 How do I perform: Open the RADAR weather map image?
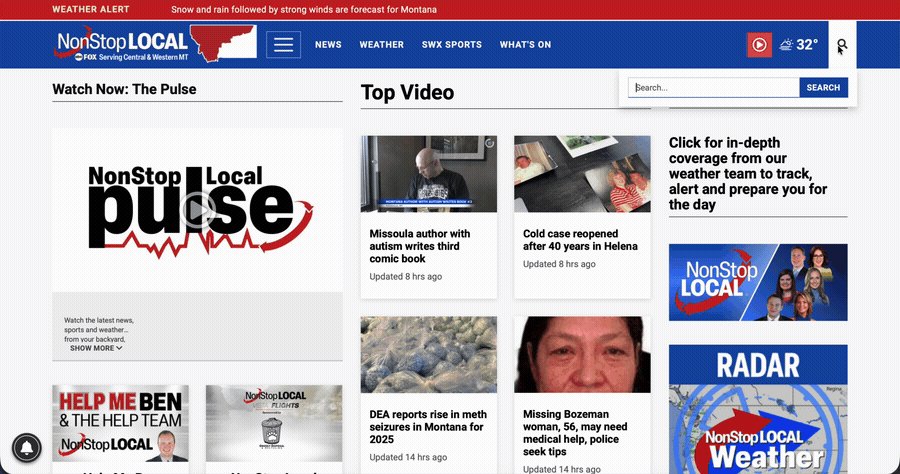point(758,409)
